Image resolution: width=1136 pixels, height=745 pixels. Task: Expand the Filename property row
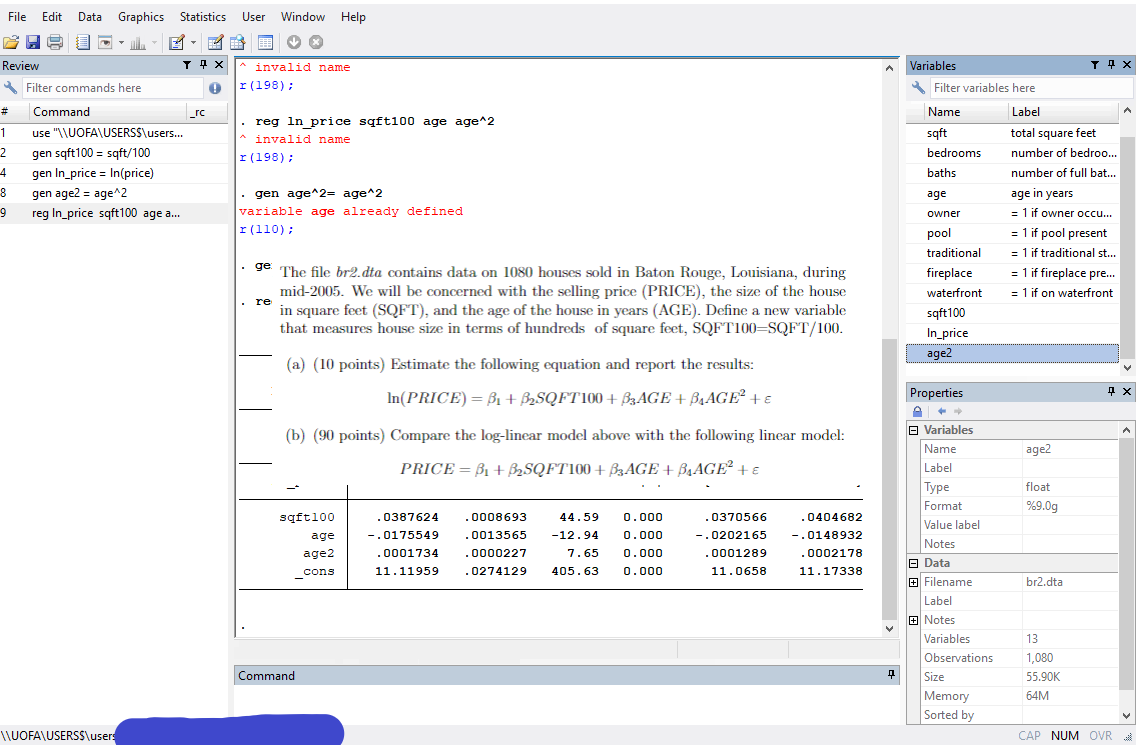click(914, 582)
